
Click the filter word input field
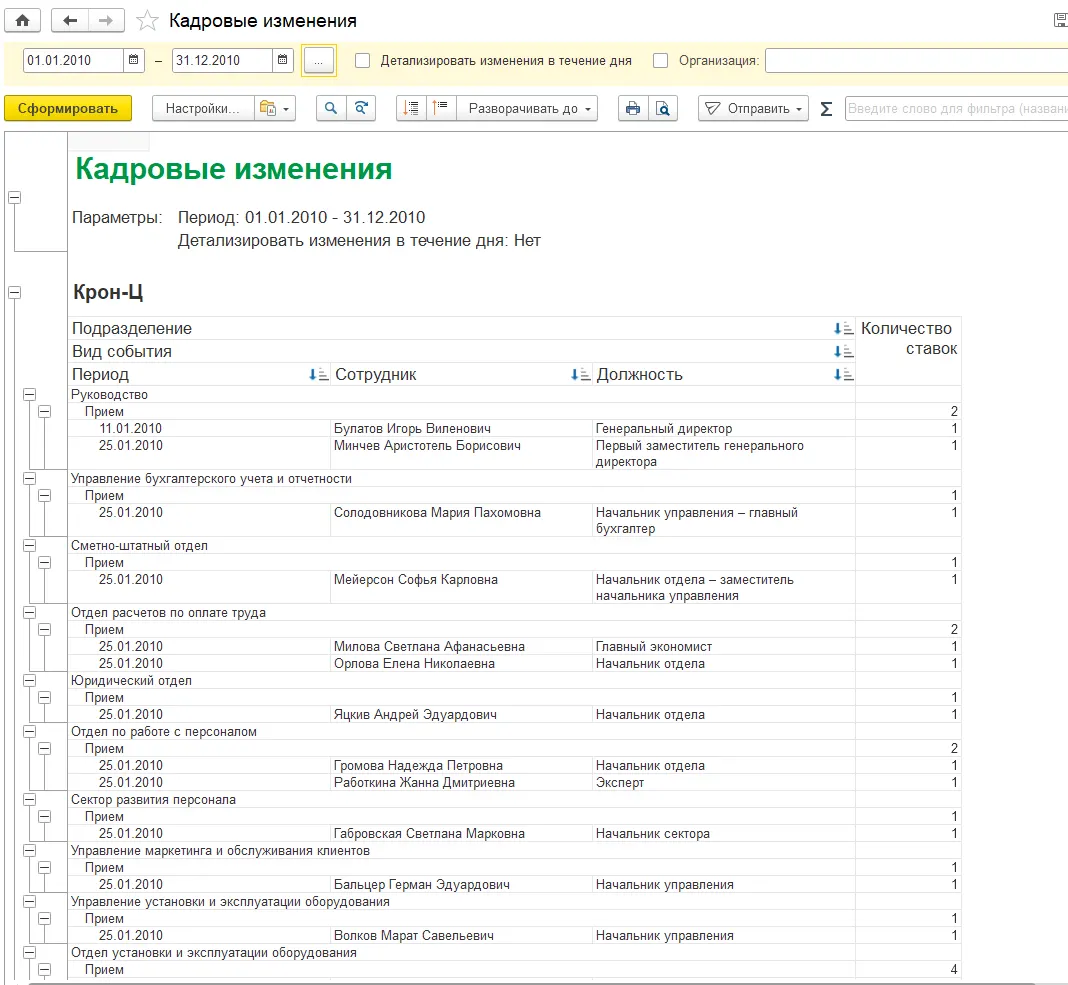[x=956, y=108]
